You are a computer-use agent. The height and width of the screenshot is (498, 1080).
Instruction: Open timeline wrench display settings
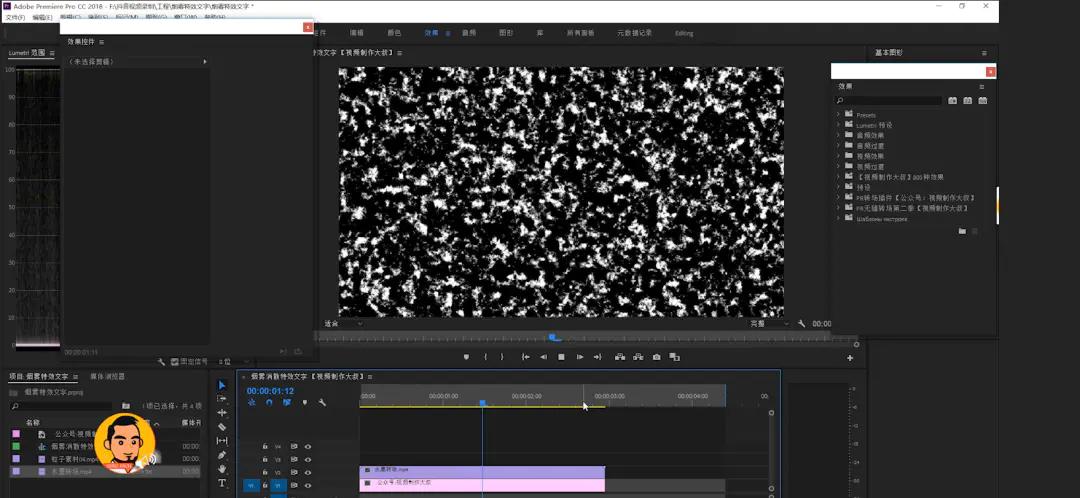[x=322, y=402]
